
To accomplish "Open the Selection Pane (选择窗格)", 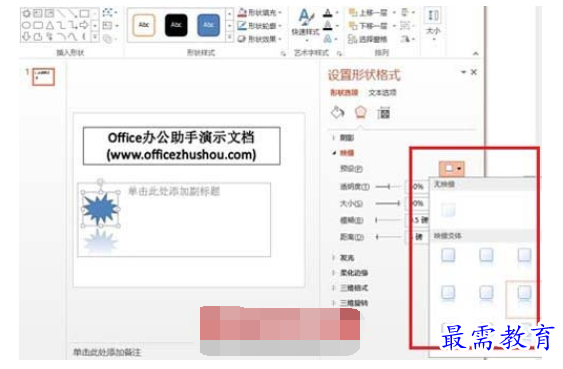I will [x=368, y=38].
